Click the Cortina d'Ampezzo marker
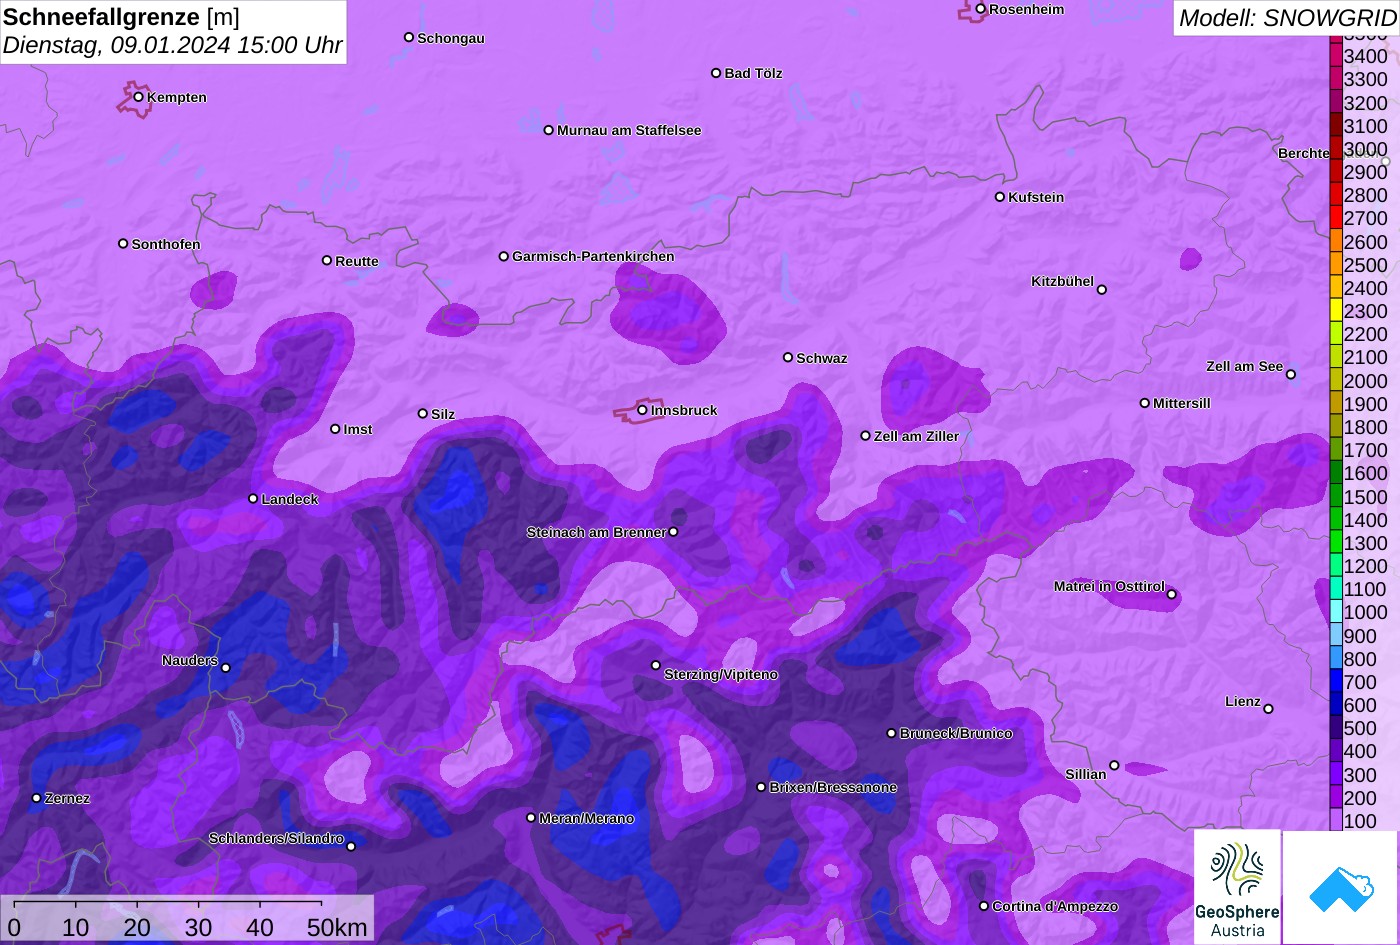Viewport: 1400px width, 945px height. click(984, 906)
